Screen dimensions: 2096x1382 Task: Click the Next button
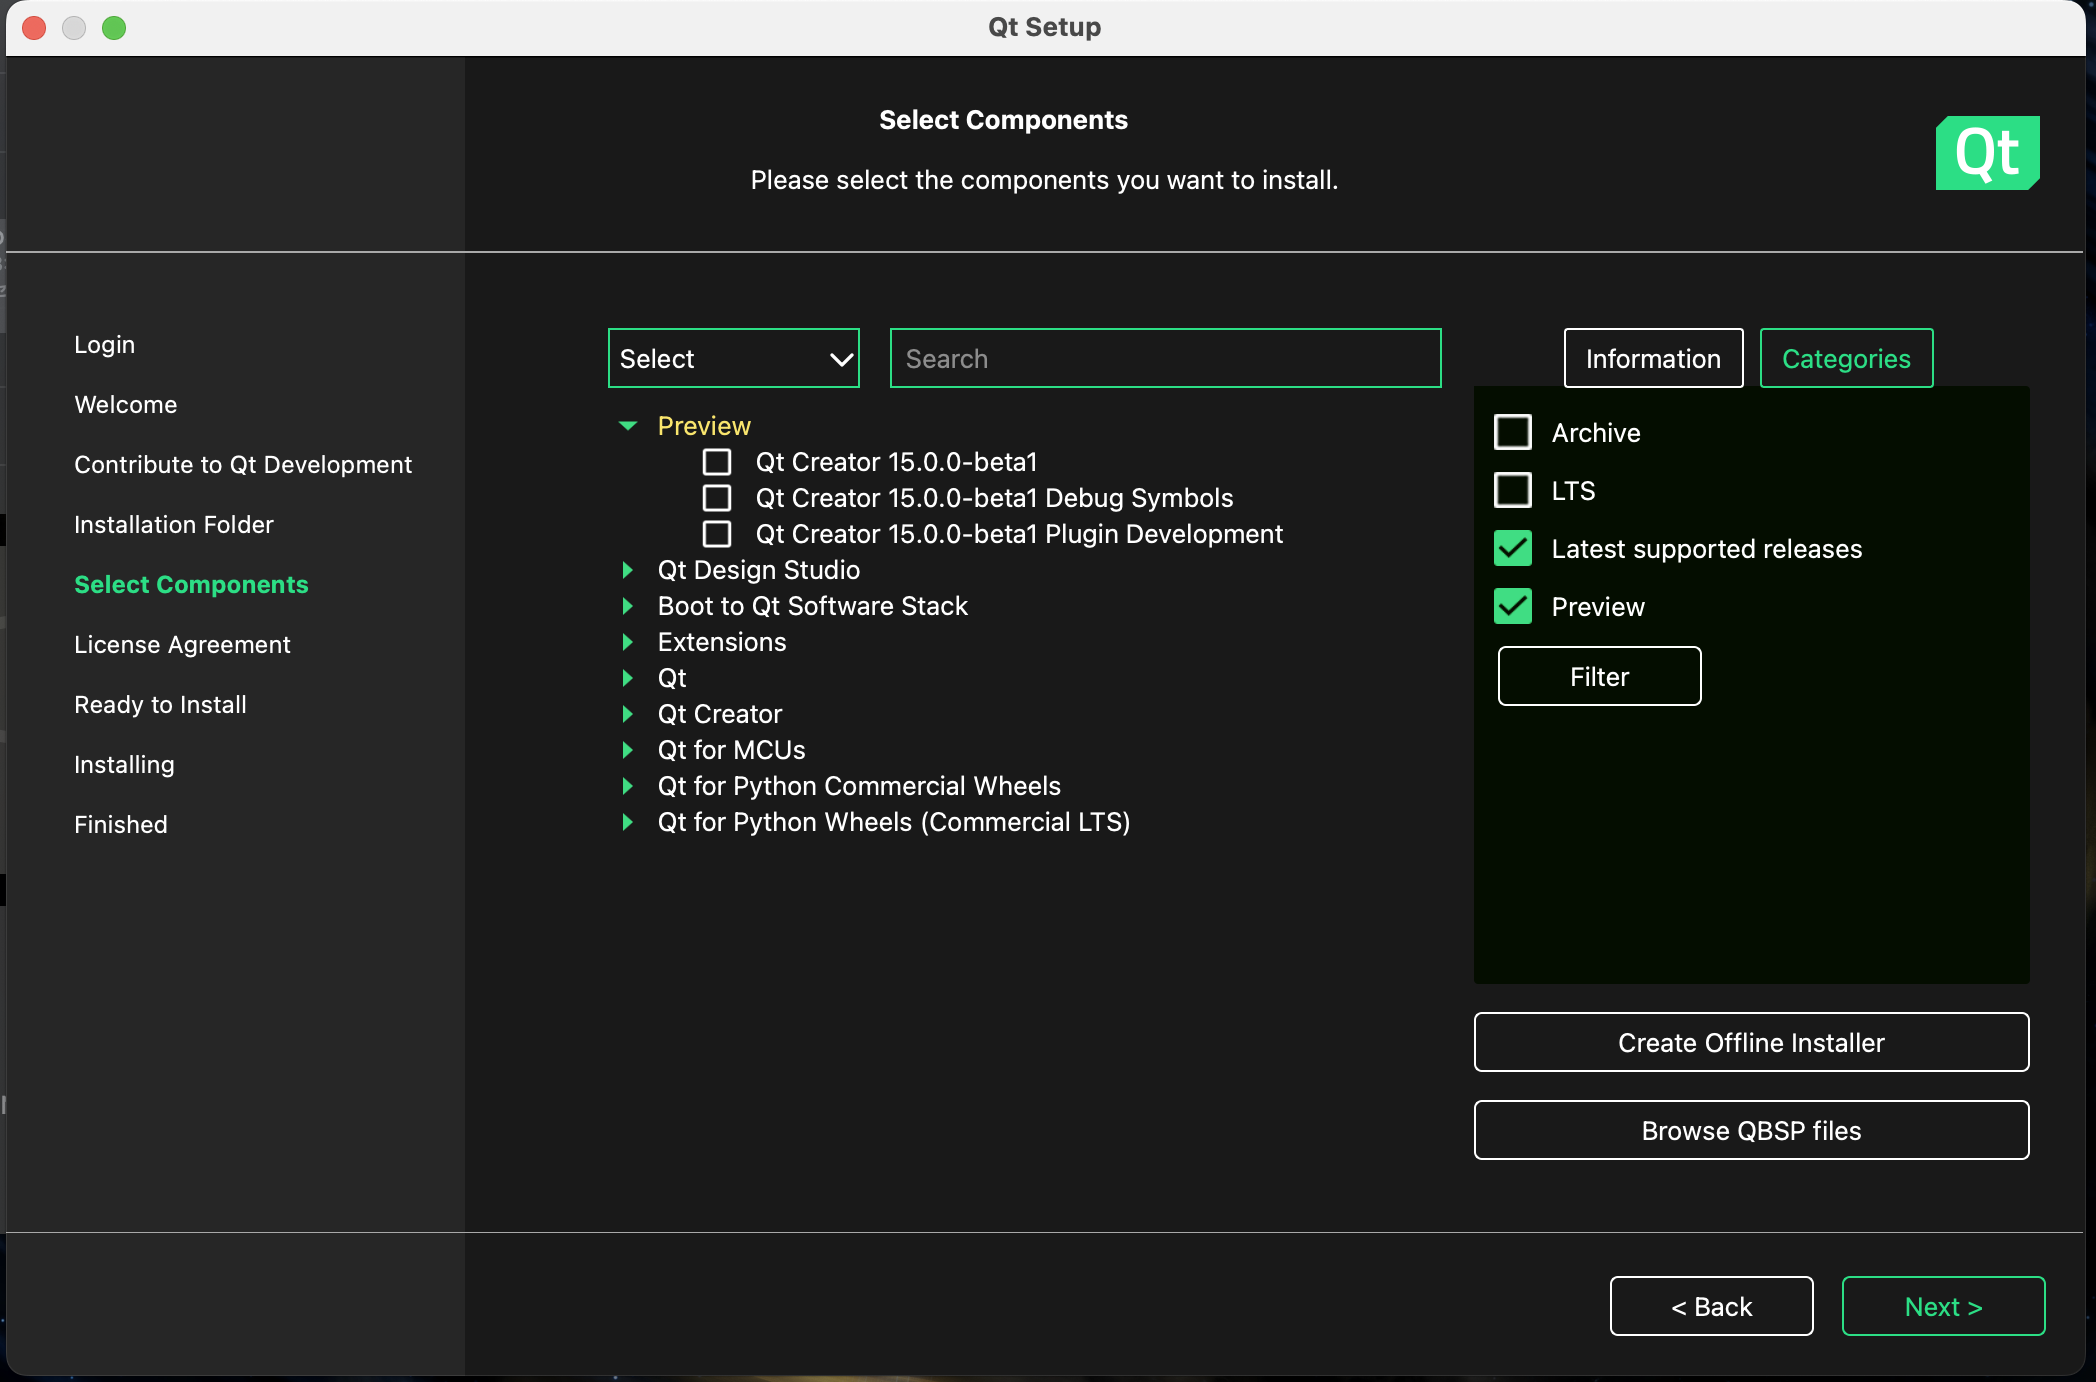(x=1942, y=1306)
